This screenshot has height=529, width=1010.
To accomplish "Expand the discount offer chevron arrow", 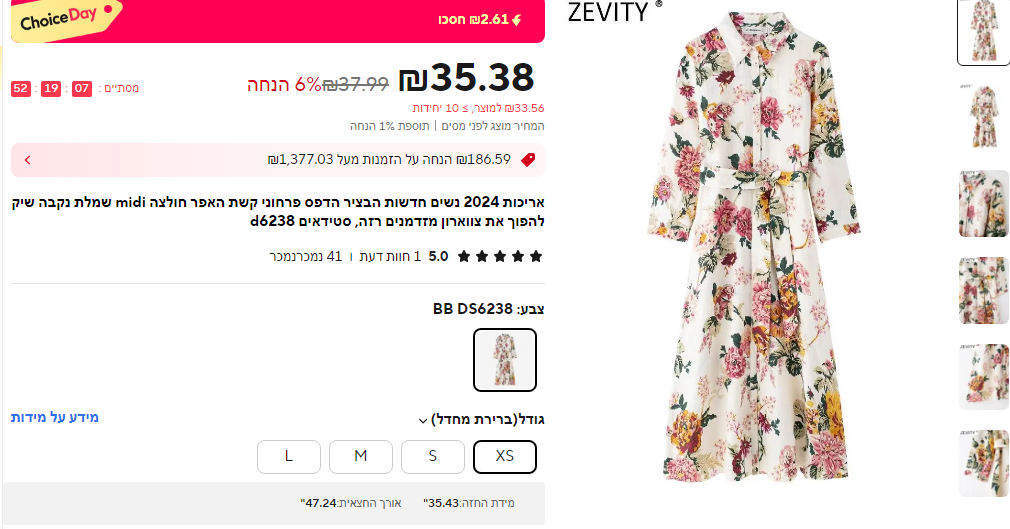I will [27, 159].
